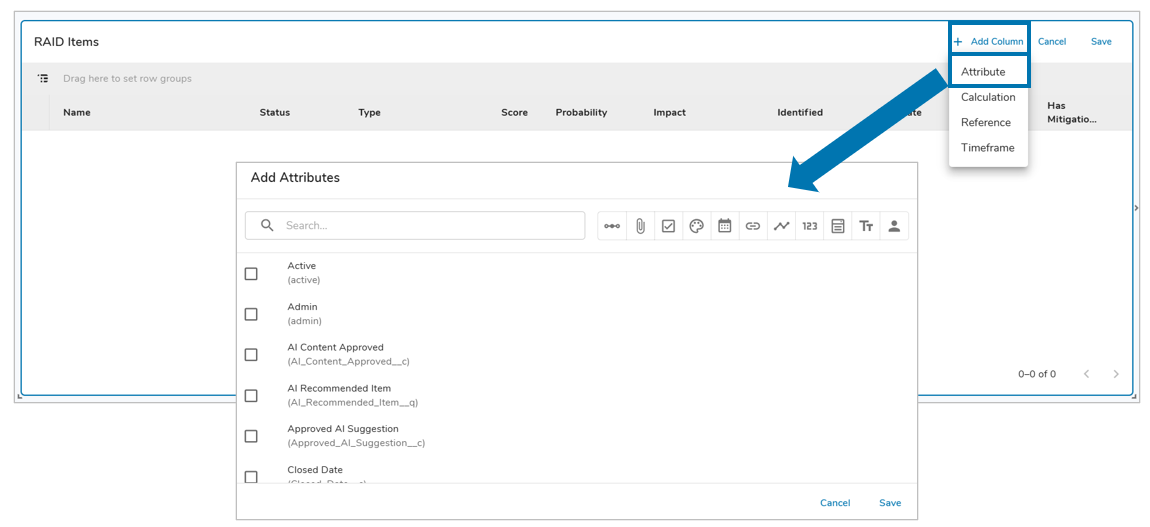The image size is (1150, 527).
Task: Filter by the 123 number type icon
Action: 810,226
